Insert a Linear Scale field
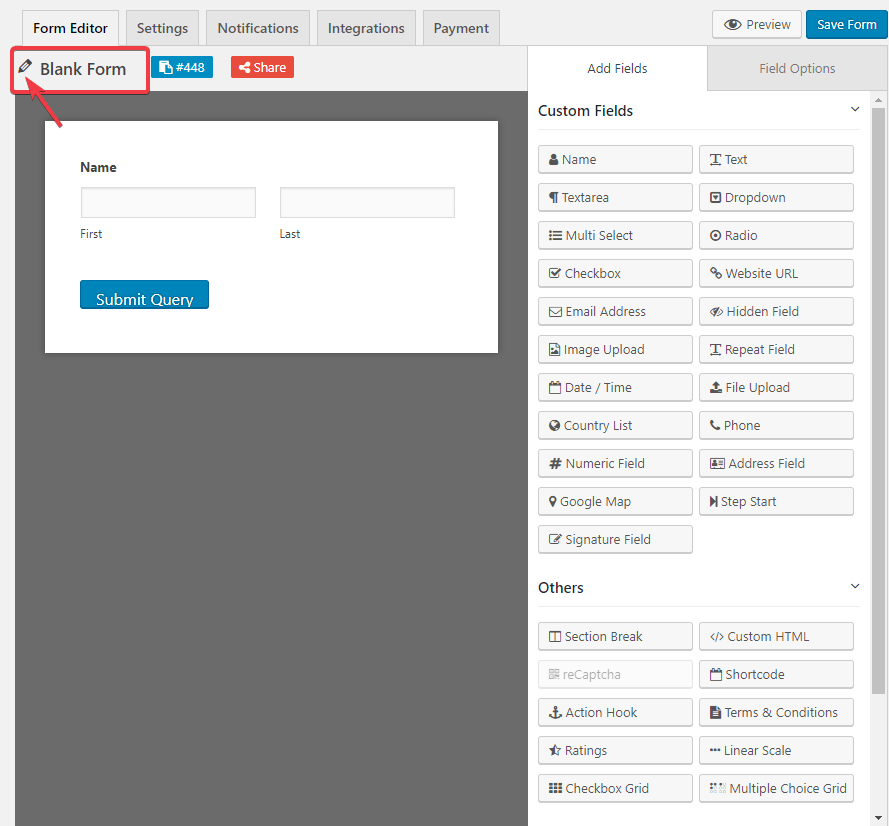Screen dimensions: 889x826 coord(776,750)
